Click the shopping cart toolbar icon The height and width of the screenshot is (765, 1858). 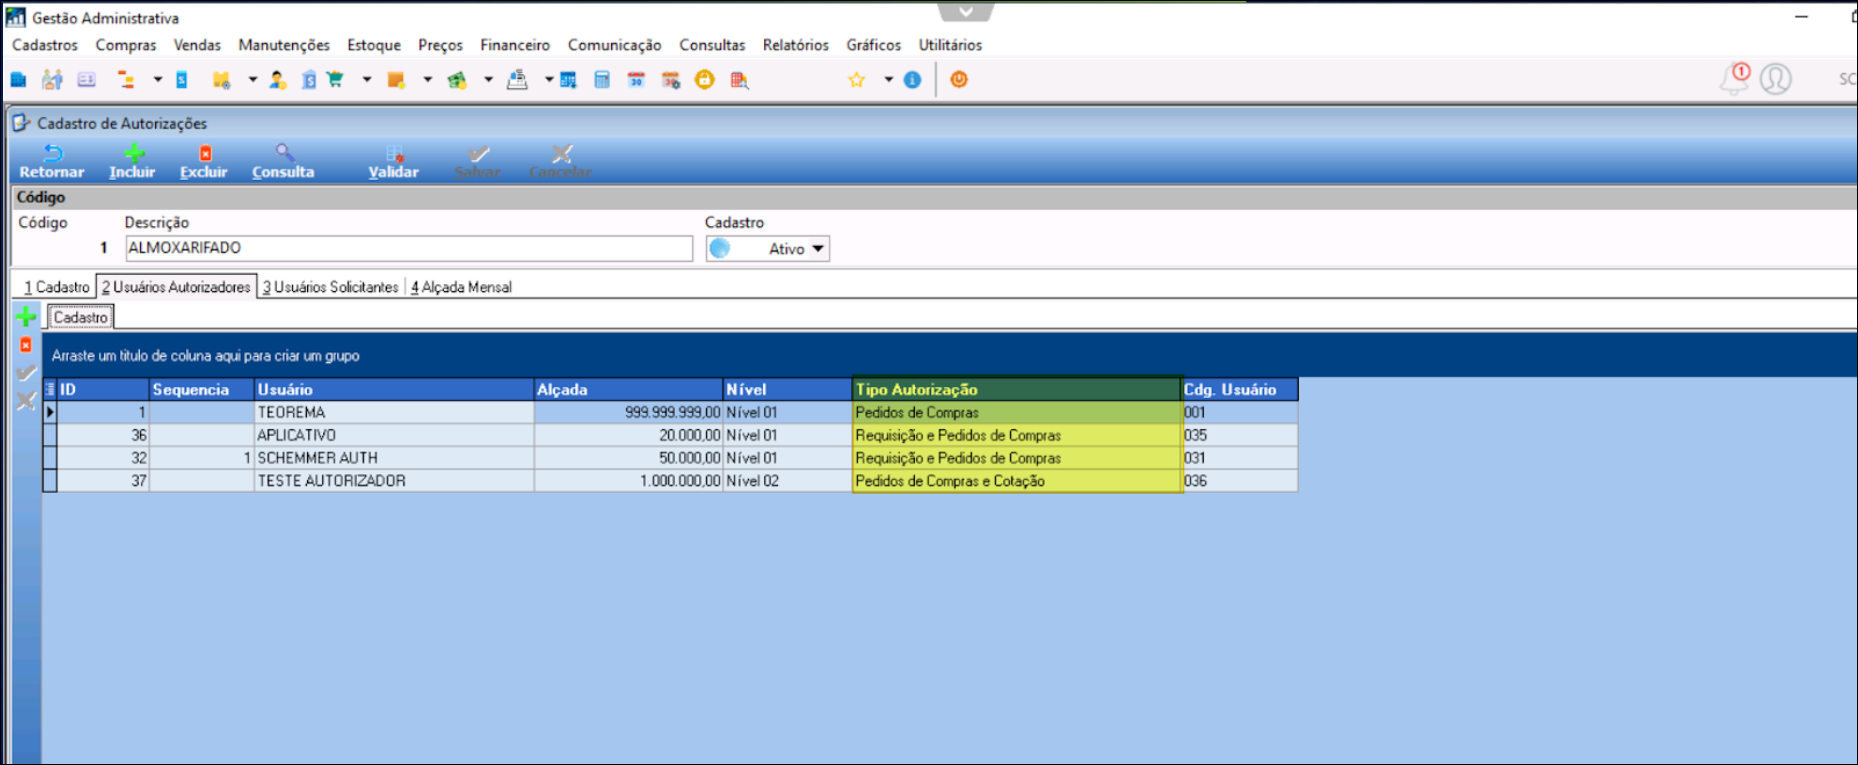[335, 79]
